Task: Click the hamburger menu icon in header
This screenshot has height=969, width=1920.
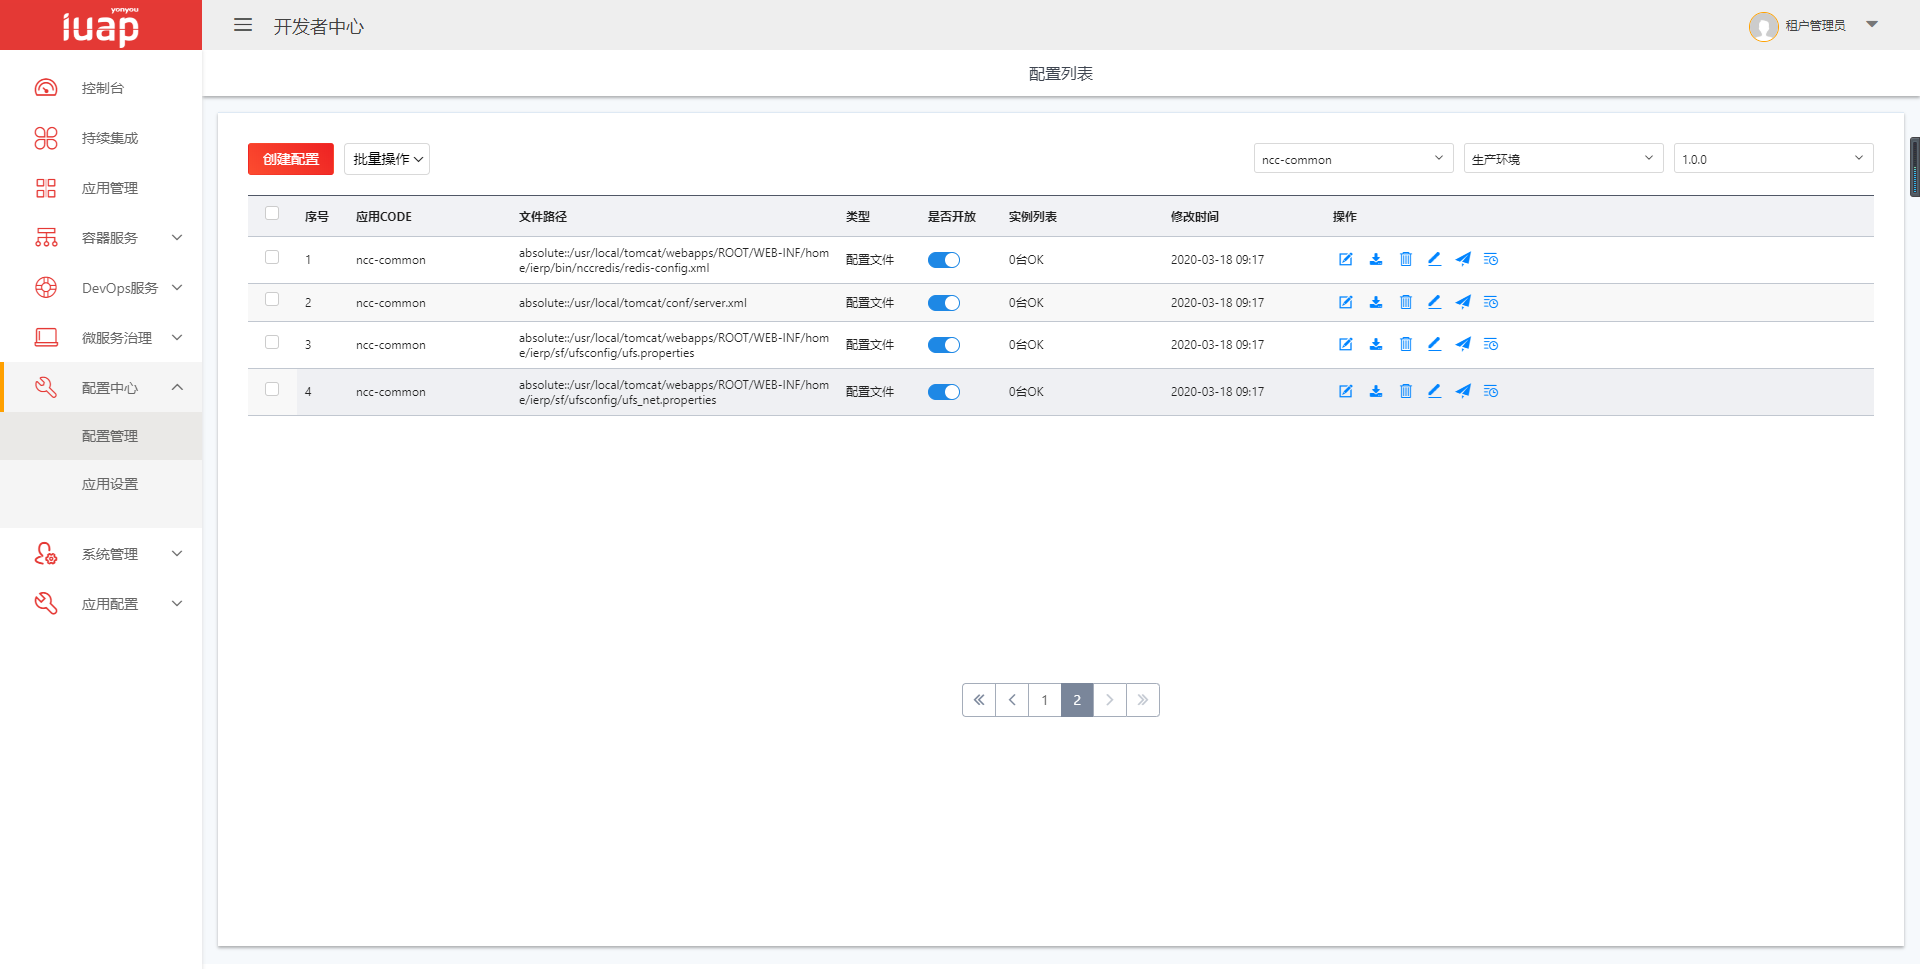Action: point(243,25)
